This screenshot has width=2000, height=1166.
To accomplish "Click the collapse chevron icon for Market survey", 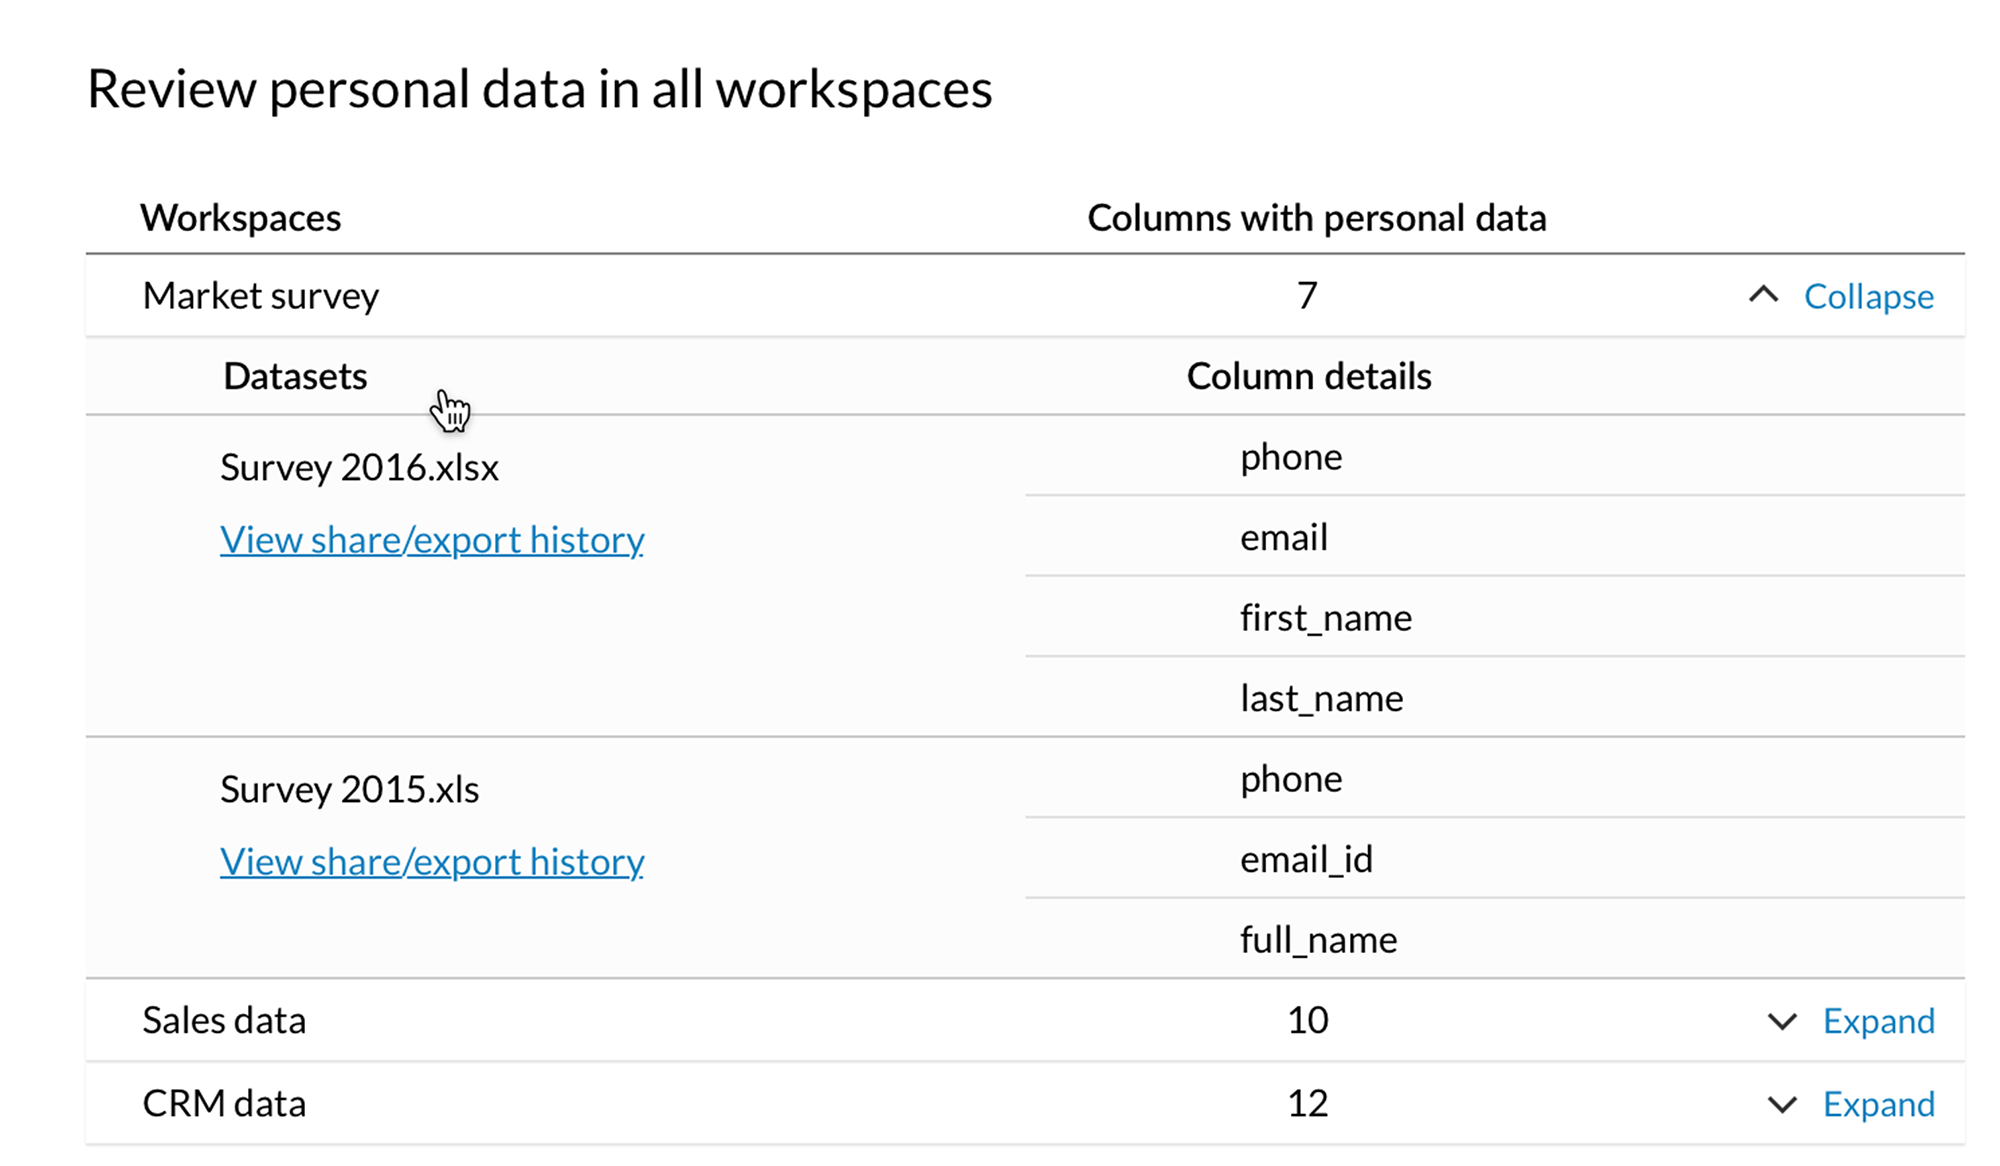I will point(1763,295).
